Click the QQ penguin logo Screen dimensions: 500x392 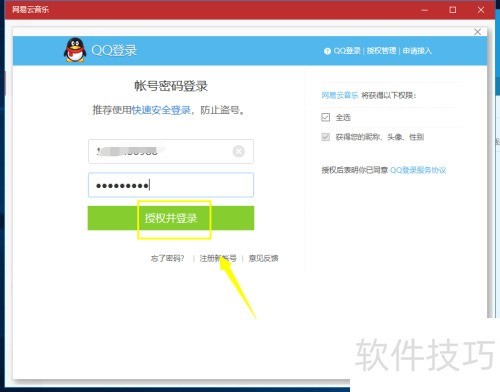(x=75, y=50)
